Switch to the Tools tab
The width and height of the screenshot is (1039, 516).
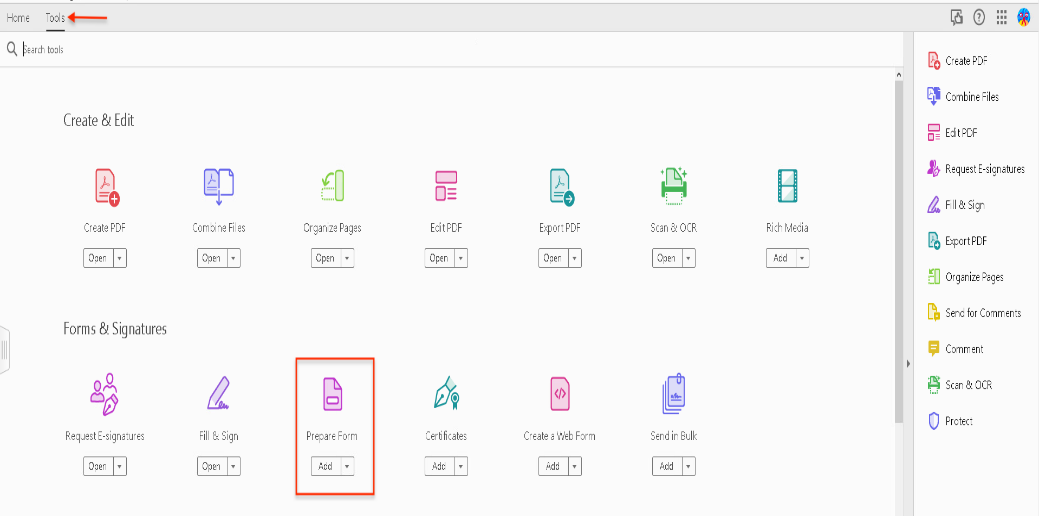click(55, 18)
